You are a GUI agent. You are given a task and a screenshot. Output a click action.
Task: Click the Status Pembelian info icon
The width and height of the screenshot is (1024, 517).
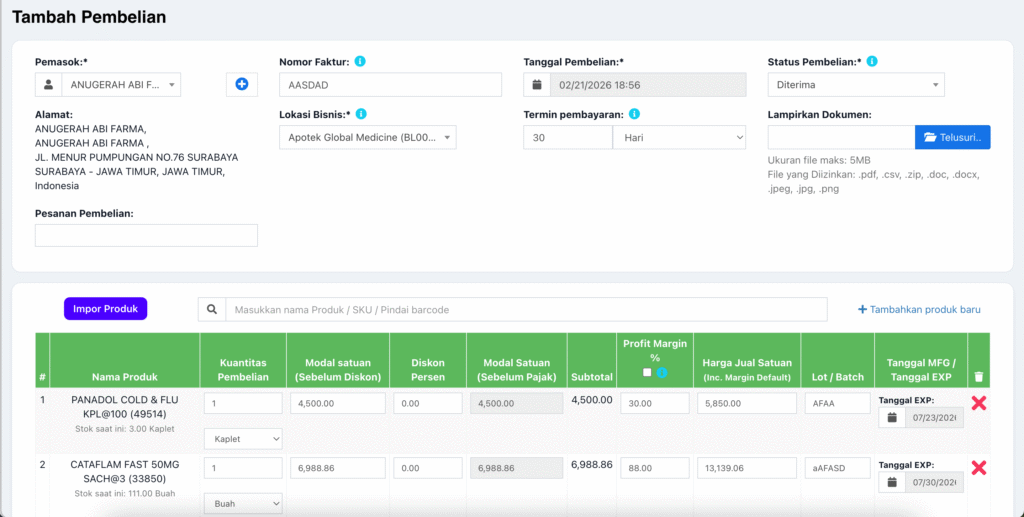tap(872, 62)
